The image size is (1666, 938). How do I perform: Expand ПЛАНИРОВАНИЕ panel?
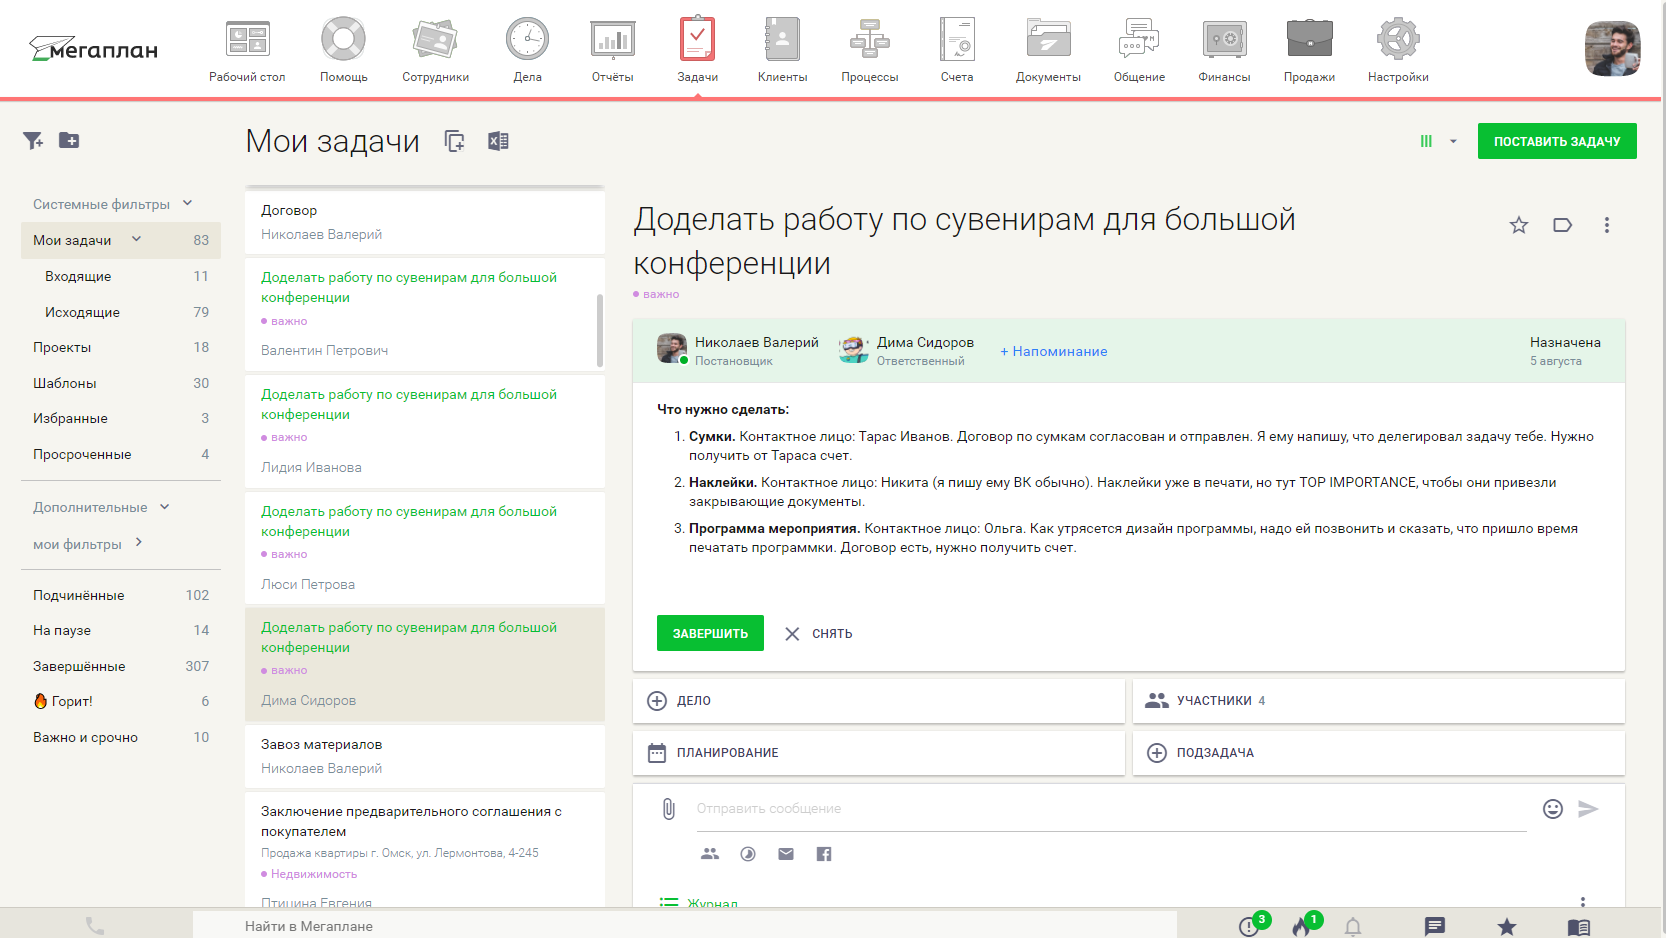click(878, 753)
